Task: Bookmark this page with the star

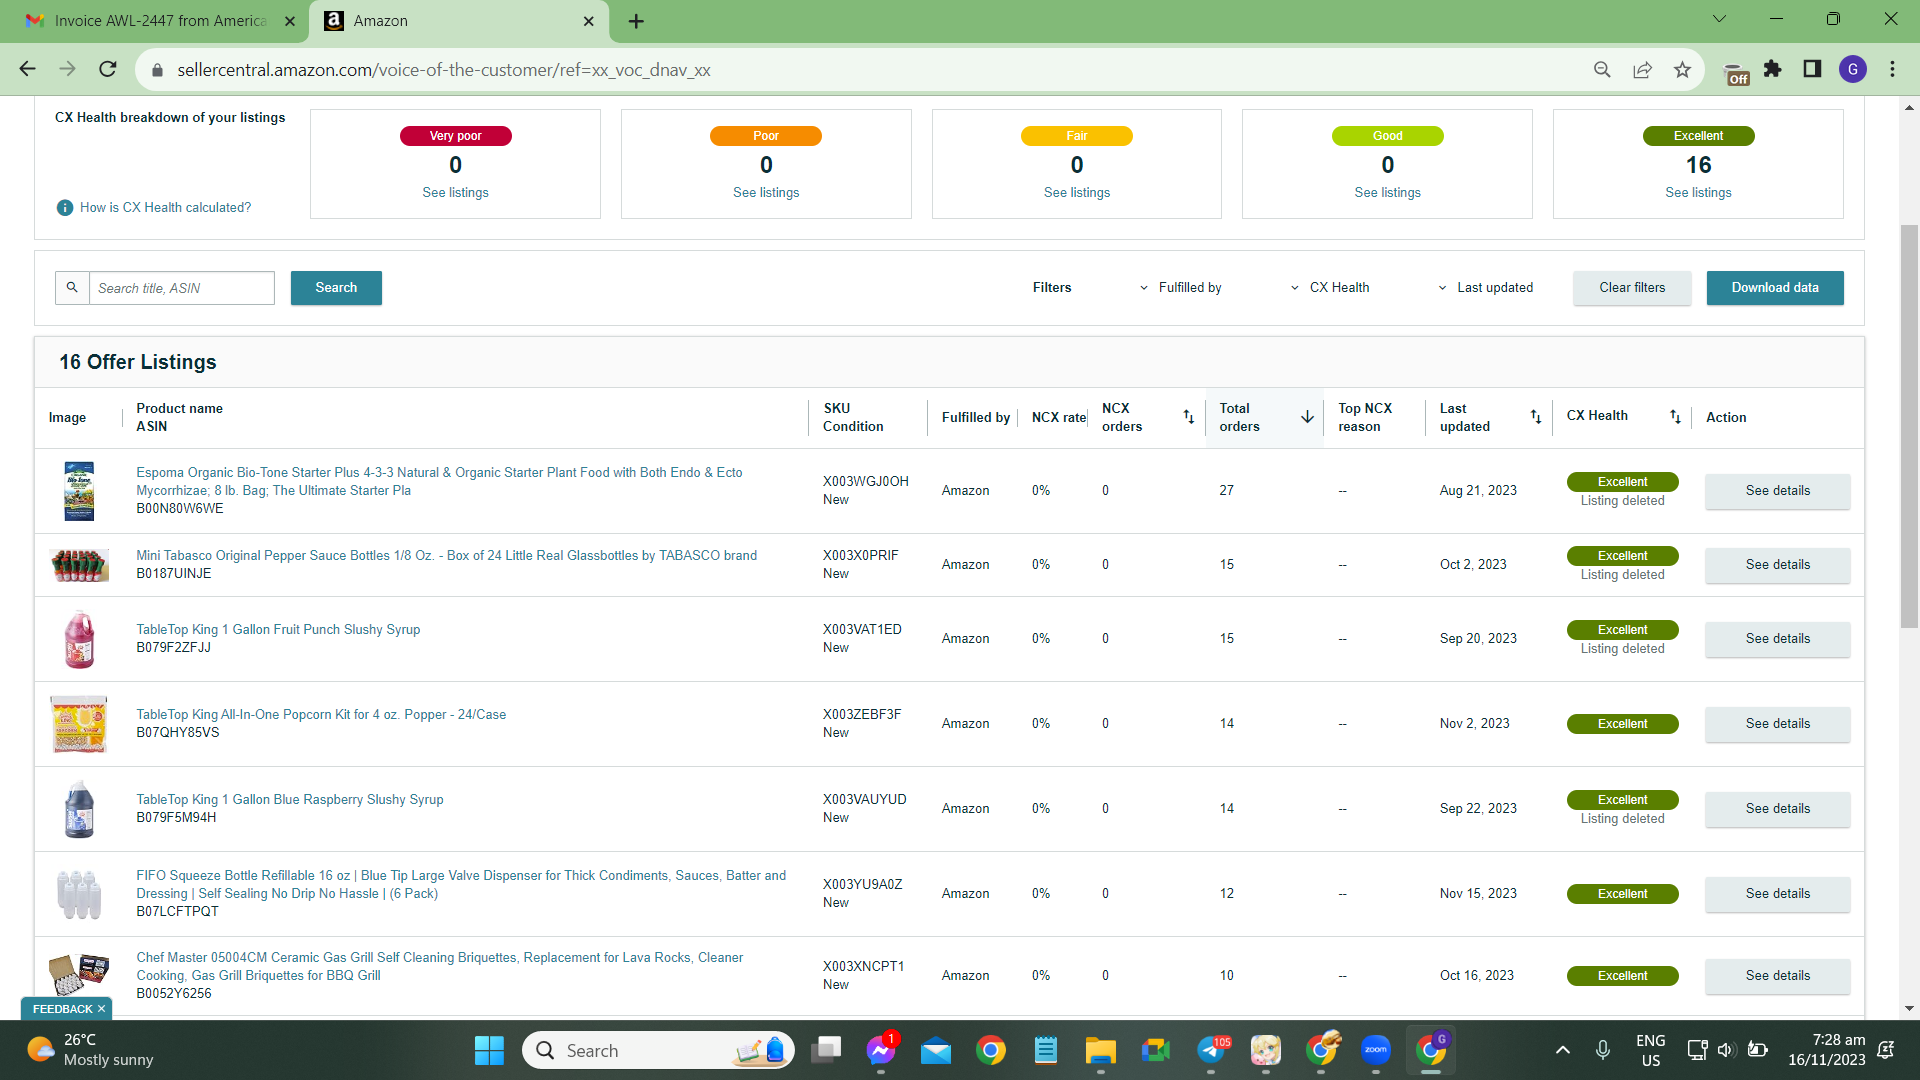Action: pyautogui.click(x=1682, y=69)
